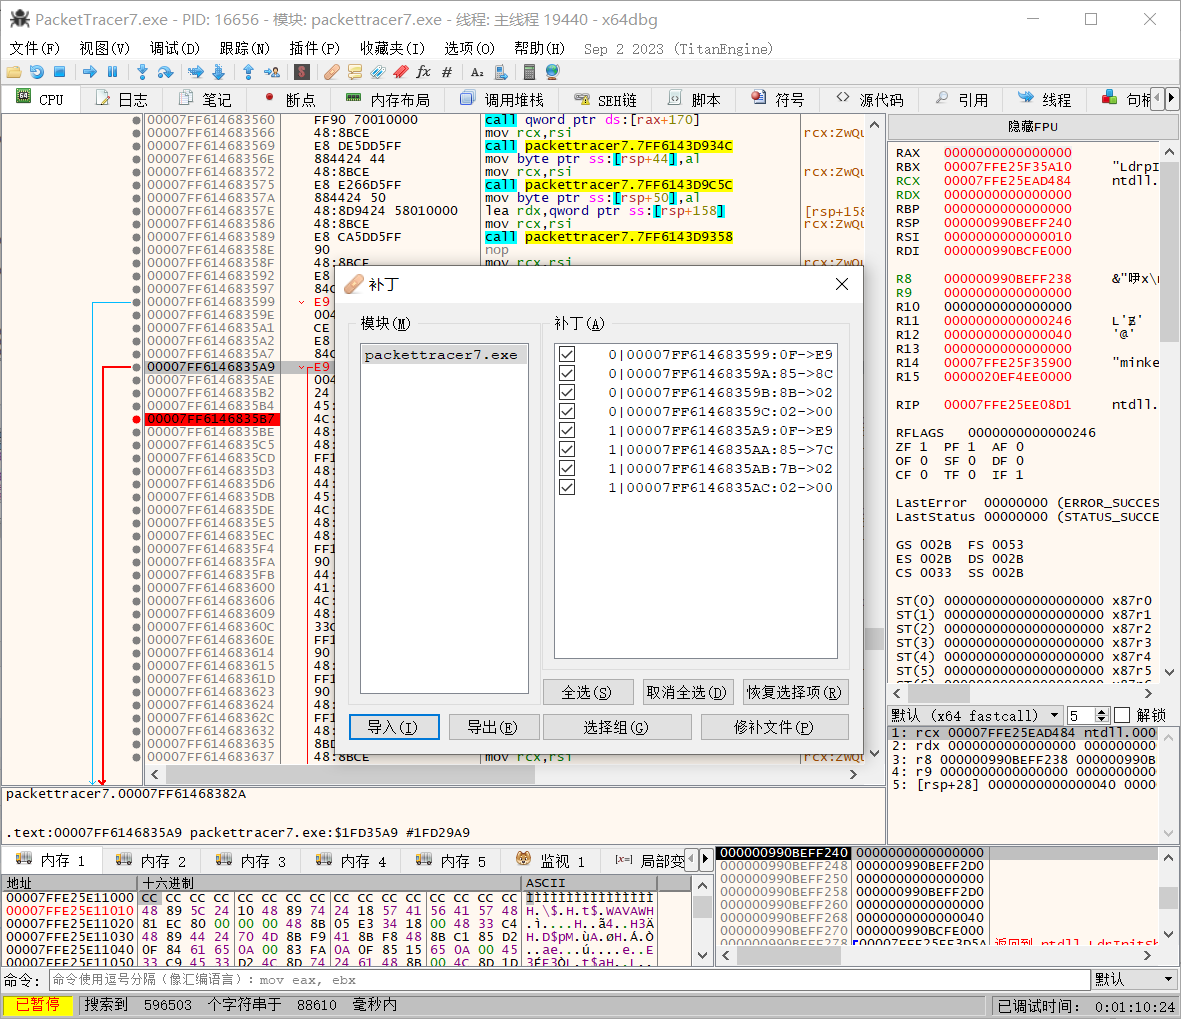Click the Patches bandage toolbar icon

coord(331,72)
